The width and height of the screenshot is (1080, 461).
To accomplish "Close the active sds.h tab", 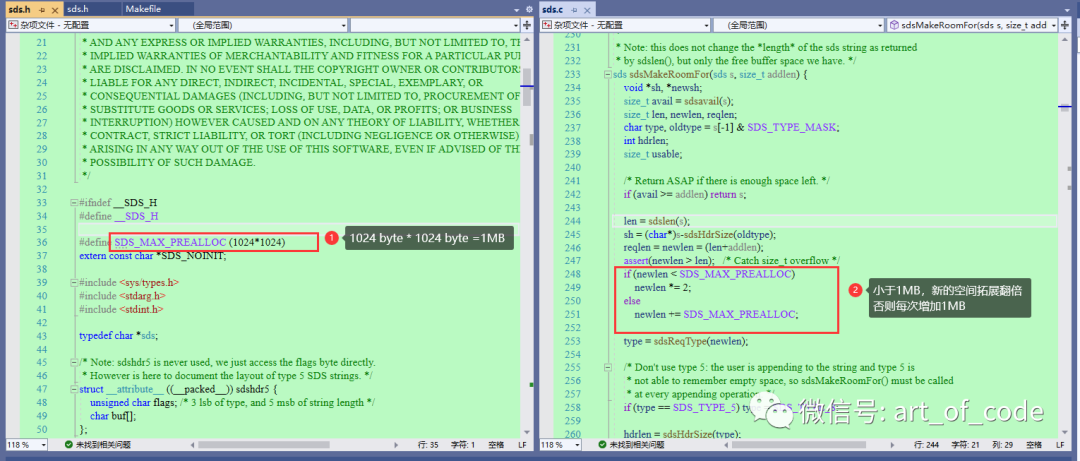I will (56, 9).
